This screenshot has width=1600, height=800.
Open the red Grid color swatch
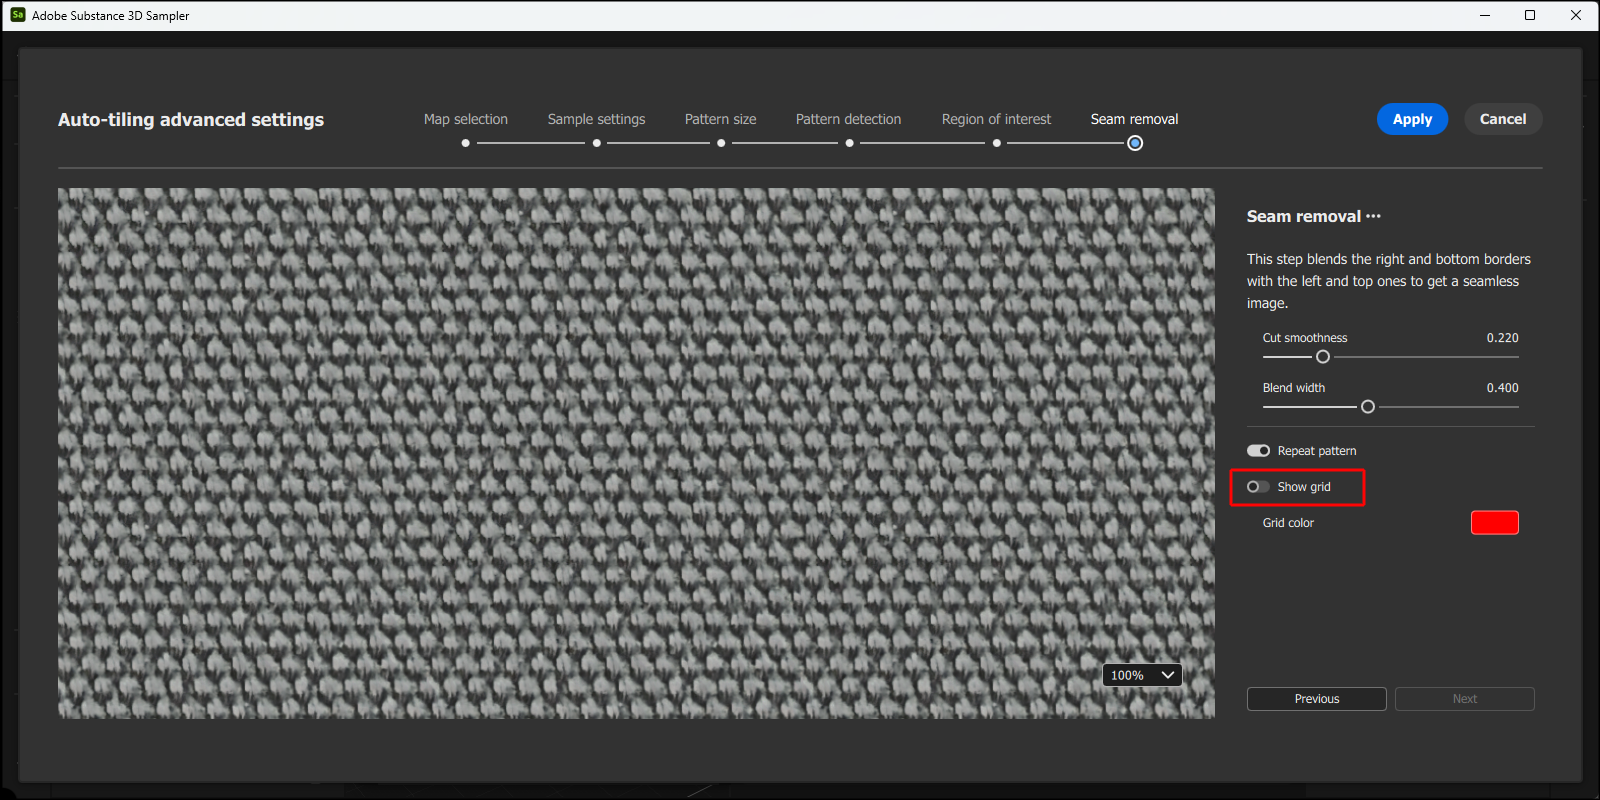(1494, 523)
